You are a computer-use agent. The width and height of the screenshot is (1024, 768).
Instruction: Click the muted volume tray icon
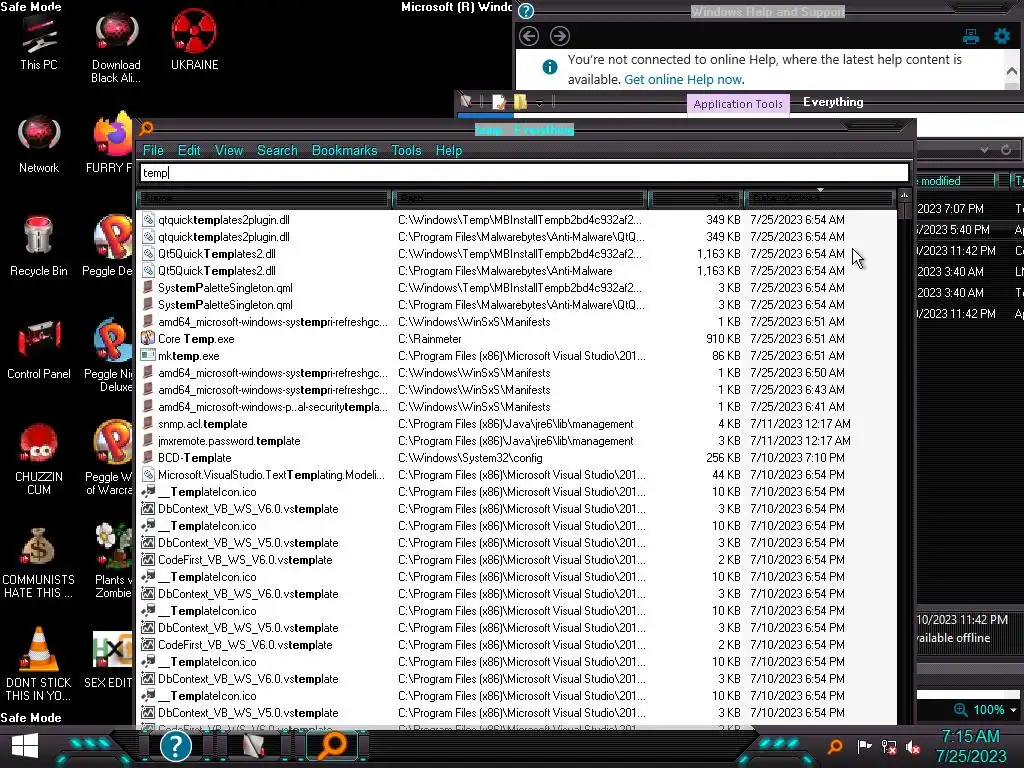[x=914, y=746]
